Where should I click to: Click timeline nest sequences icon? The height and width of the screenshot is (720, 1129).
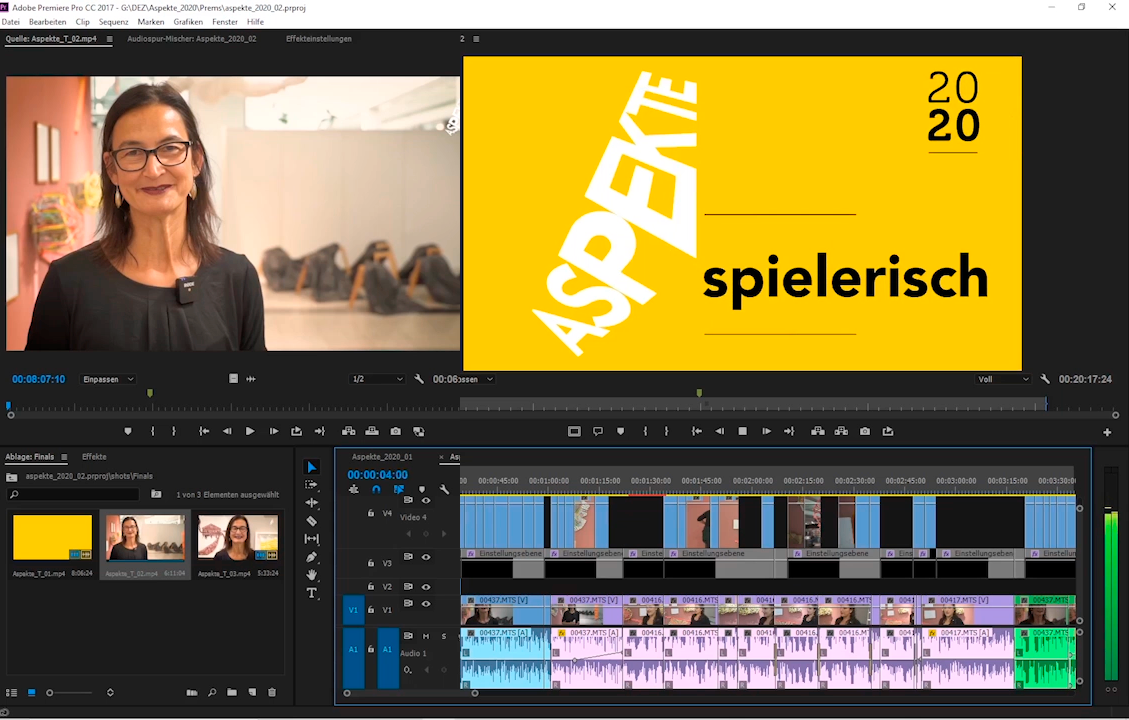click(x=354, y=490)
